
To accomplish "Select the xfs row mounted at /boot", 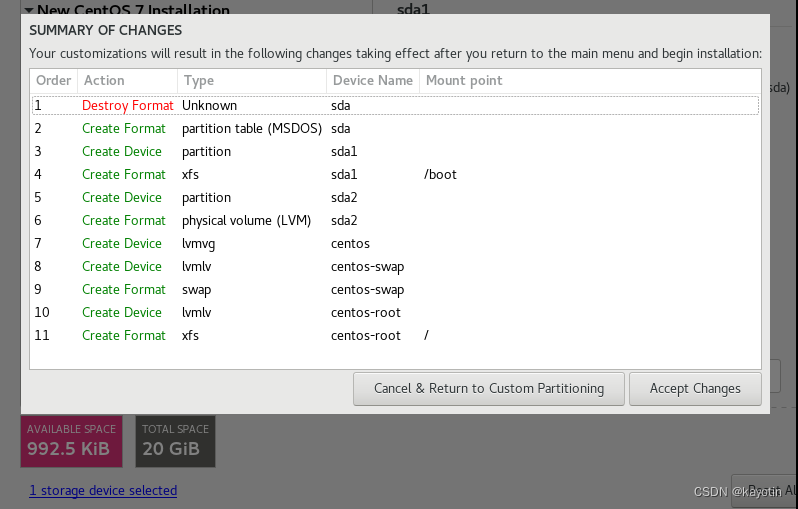I will point(395,174).
